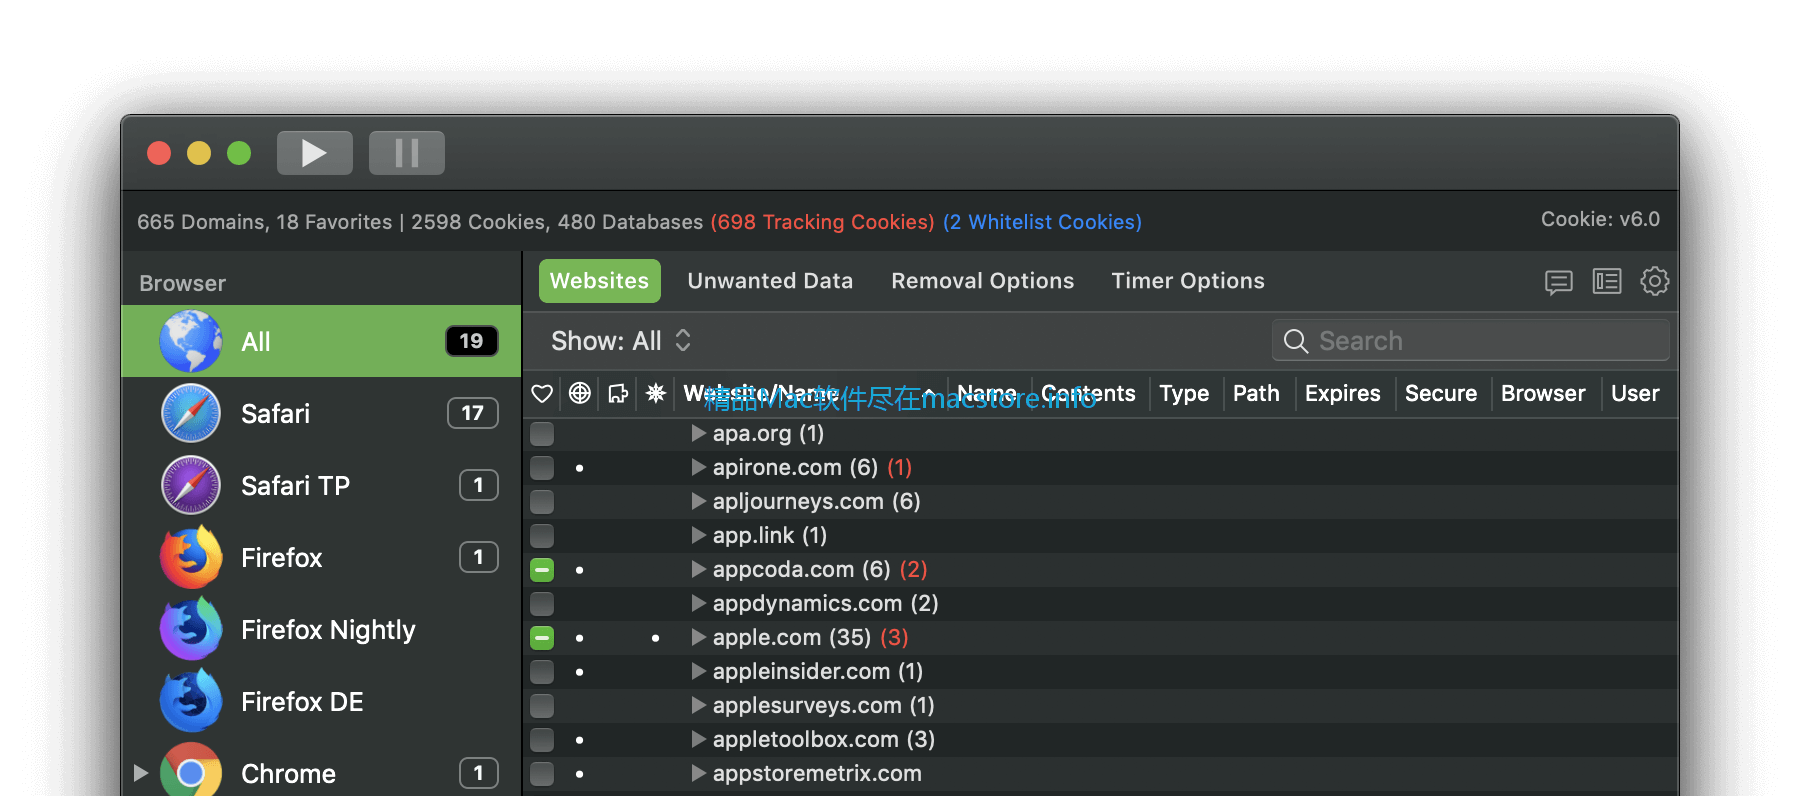Check the applesurveys.com checkbox
1800x796 pixels.
pos(542,706)
